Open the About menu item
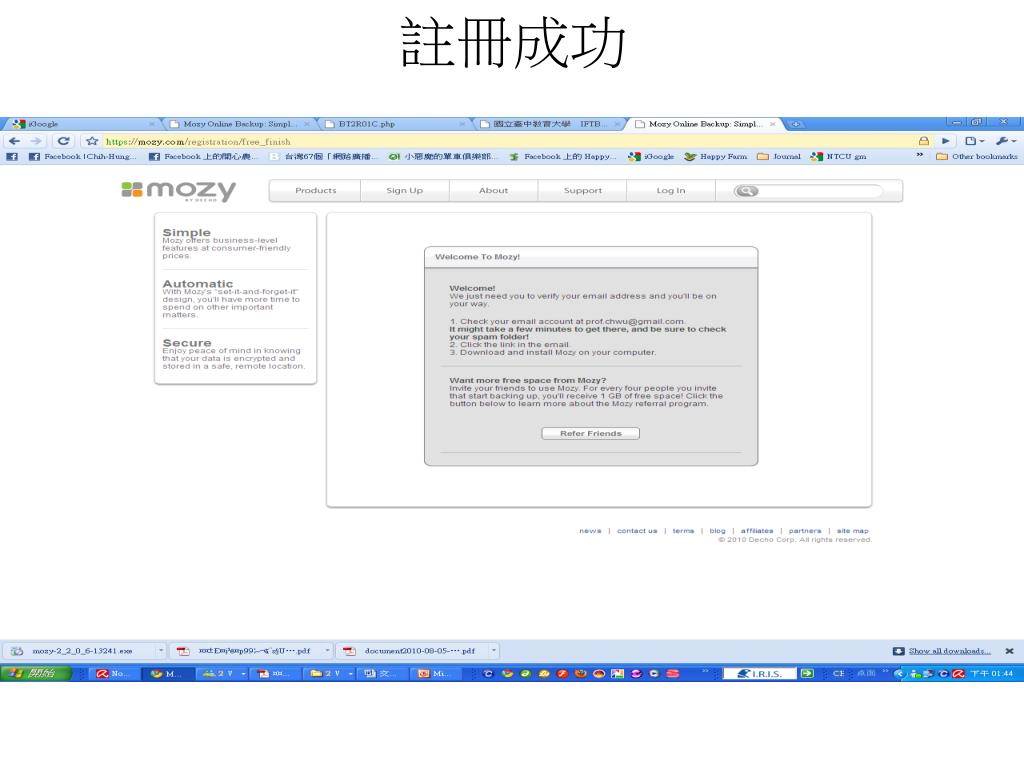 (x=493, y=191)
